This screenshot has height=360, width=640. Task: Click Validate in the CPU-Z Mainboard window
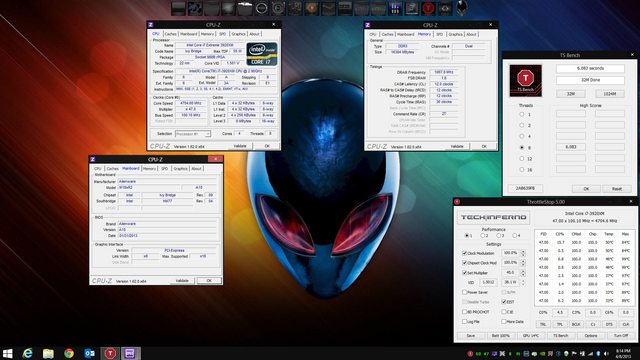pos(182,281)
